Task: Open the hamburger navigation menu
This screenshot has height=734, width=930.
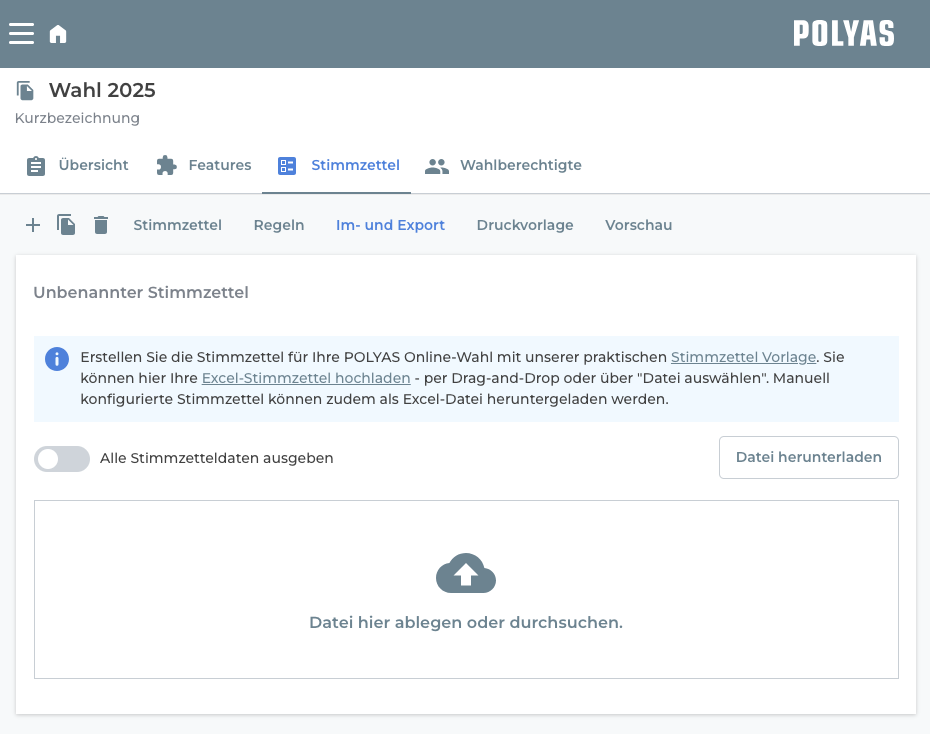Action: pos(21,34)
